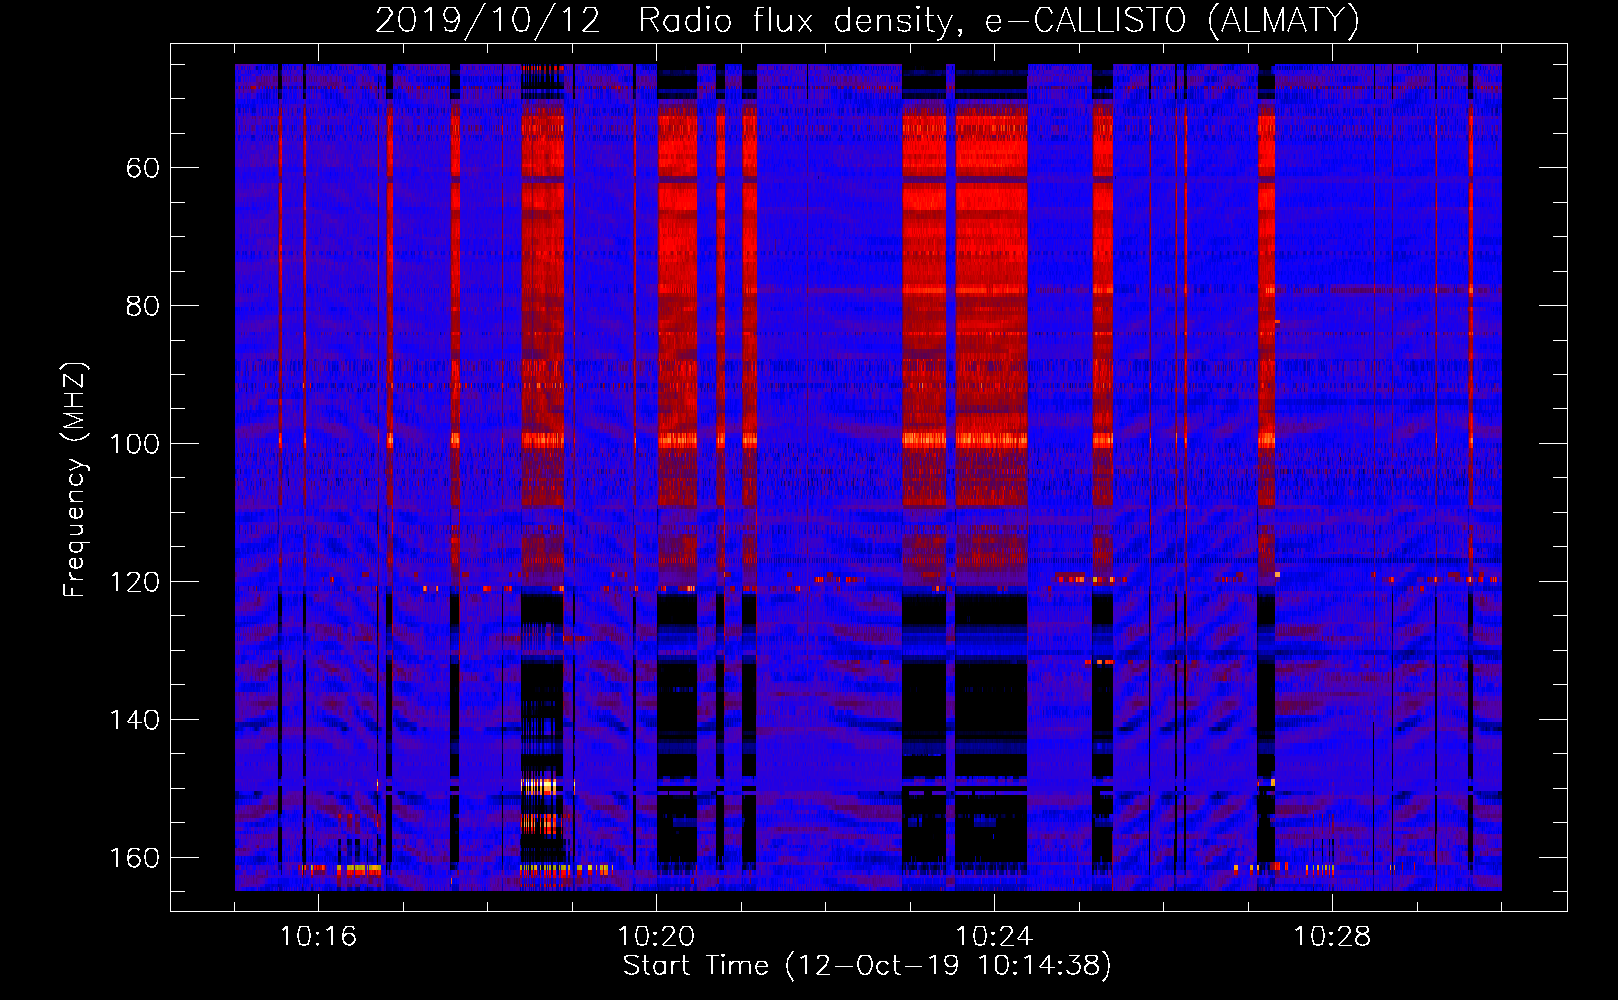
Task: Select the 60 MHz axis tick label
Action: 142,168
